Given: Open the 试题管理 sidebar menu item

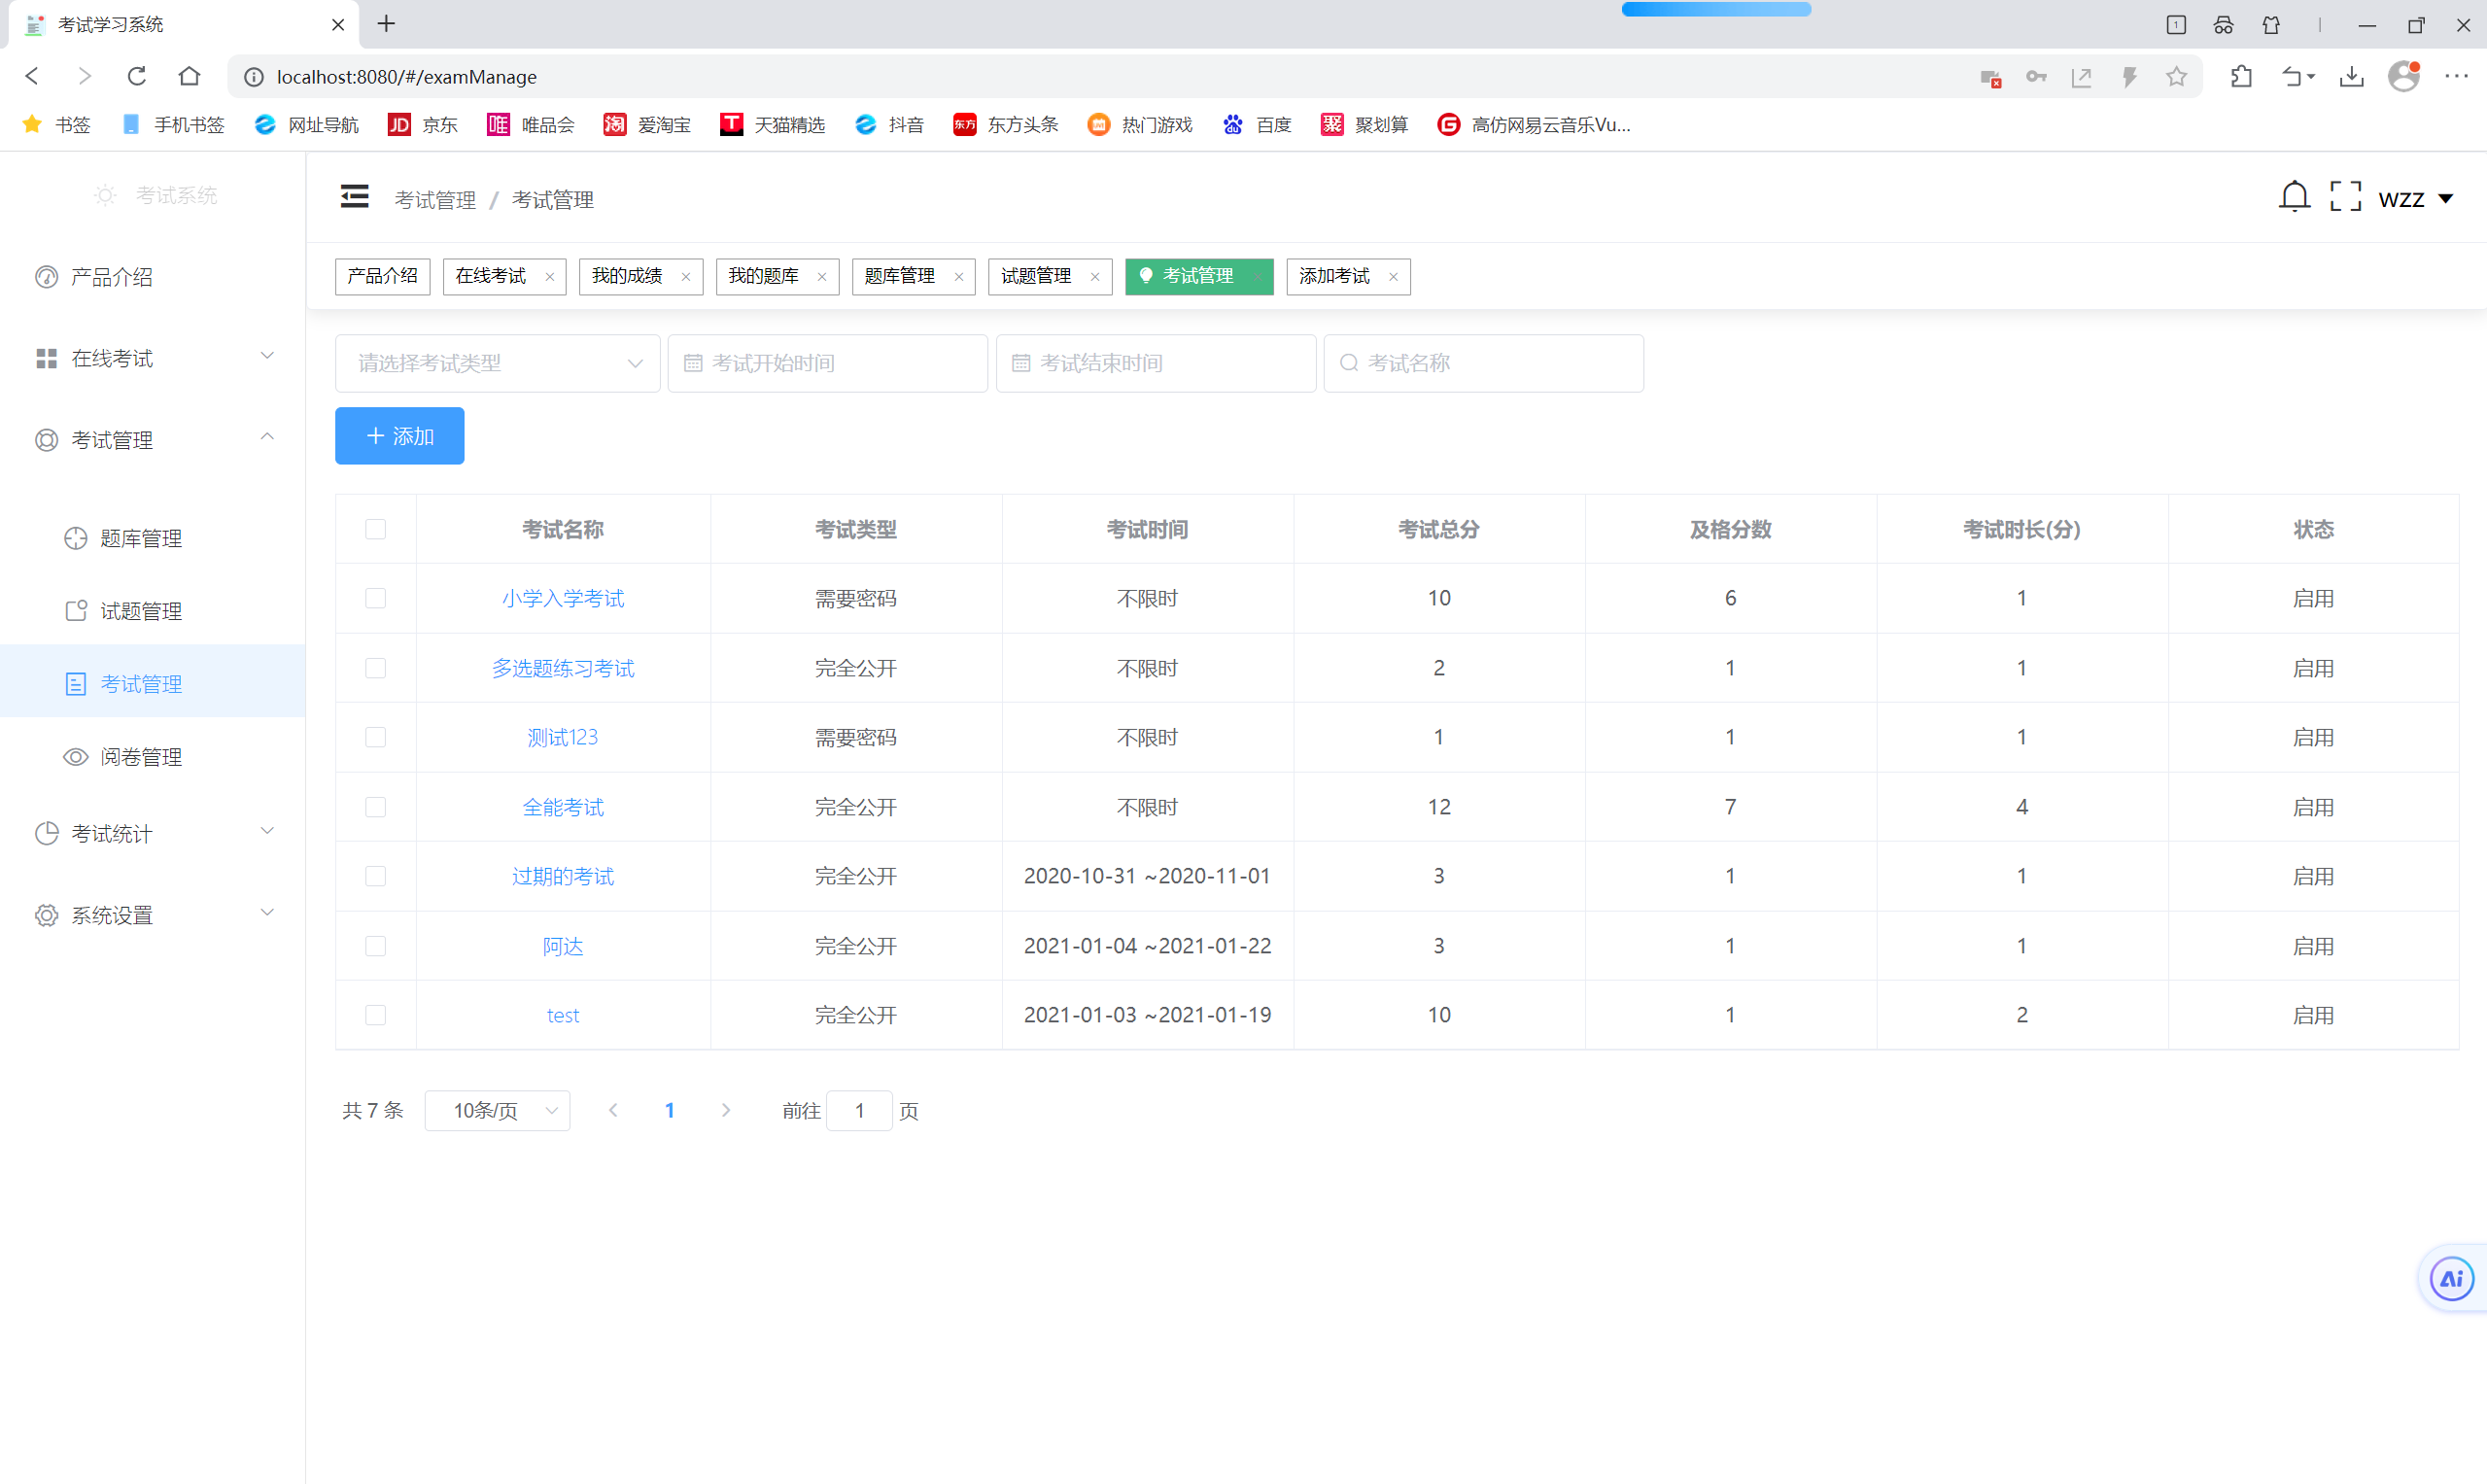Looking at the screenshot, I should pos(141,611).
